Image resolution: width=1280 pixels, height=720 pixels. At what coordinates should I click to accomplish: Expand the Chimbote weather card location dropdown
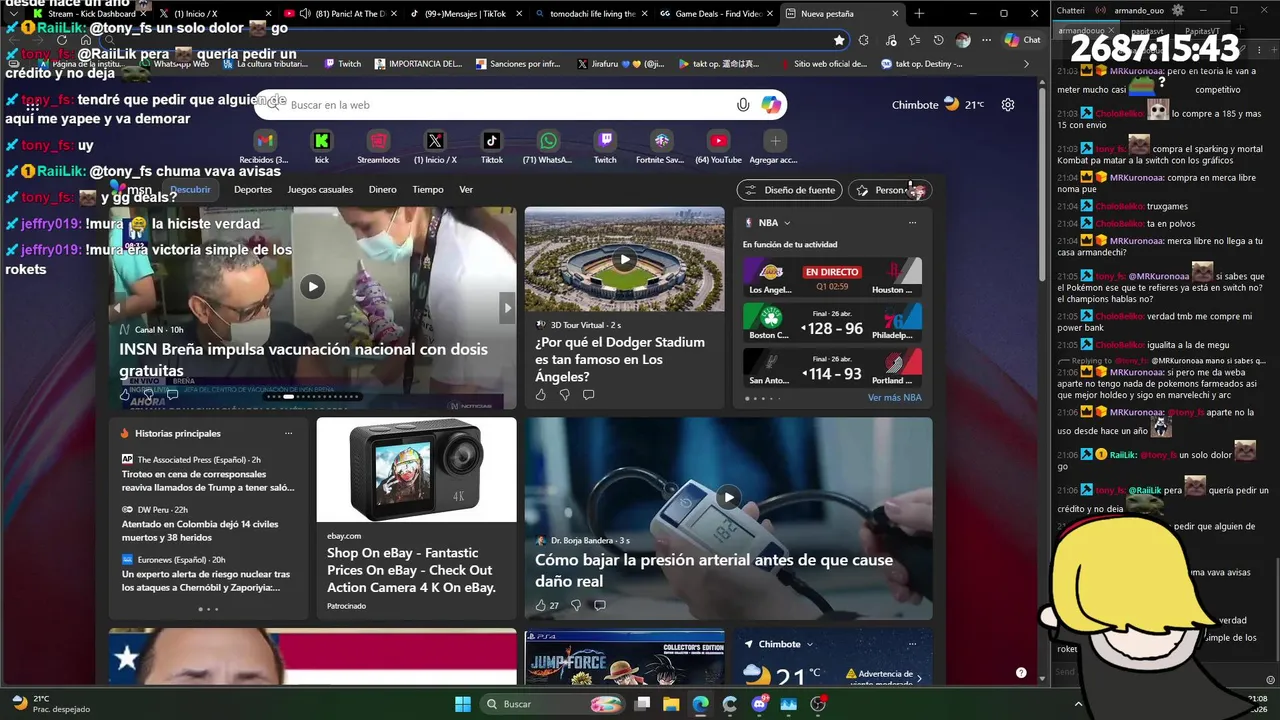[x=810, y=645]
